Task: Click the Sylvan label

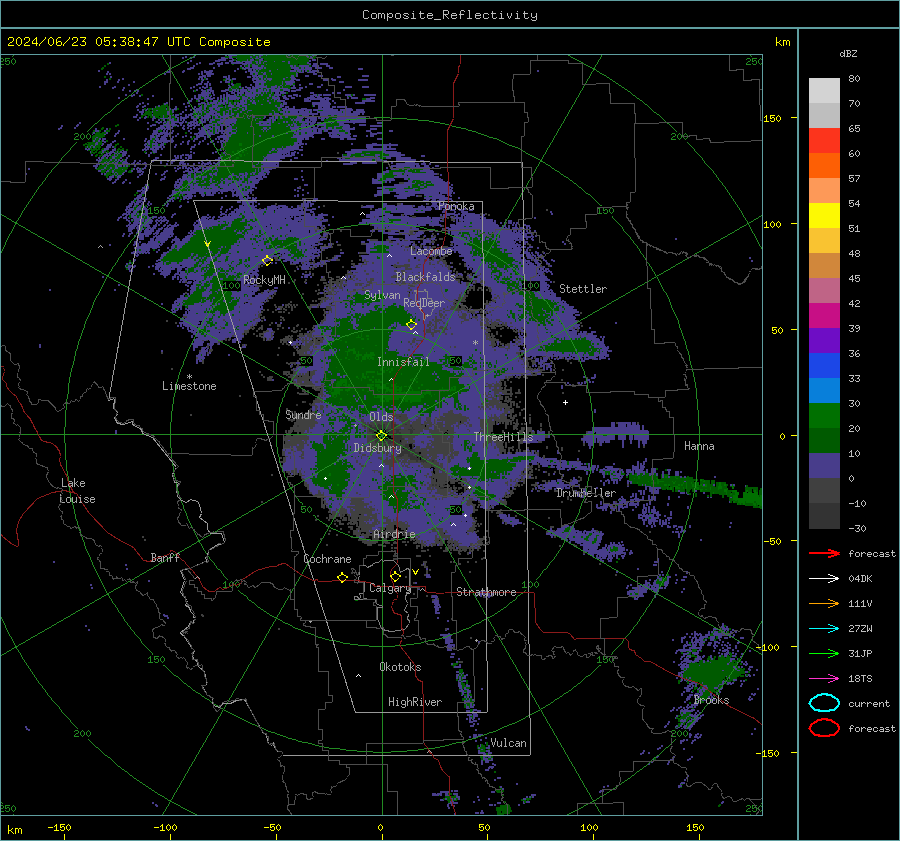Action: [x=382, y=296]
